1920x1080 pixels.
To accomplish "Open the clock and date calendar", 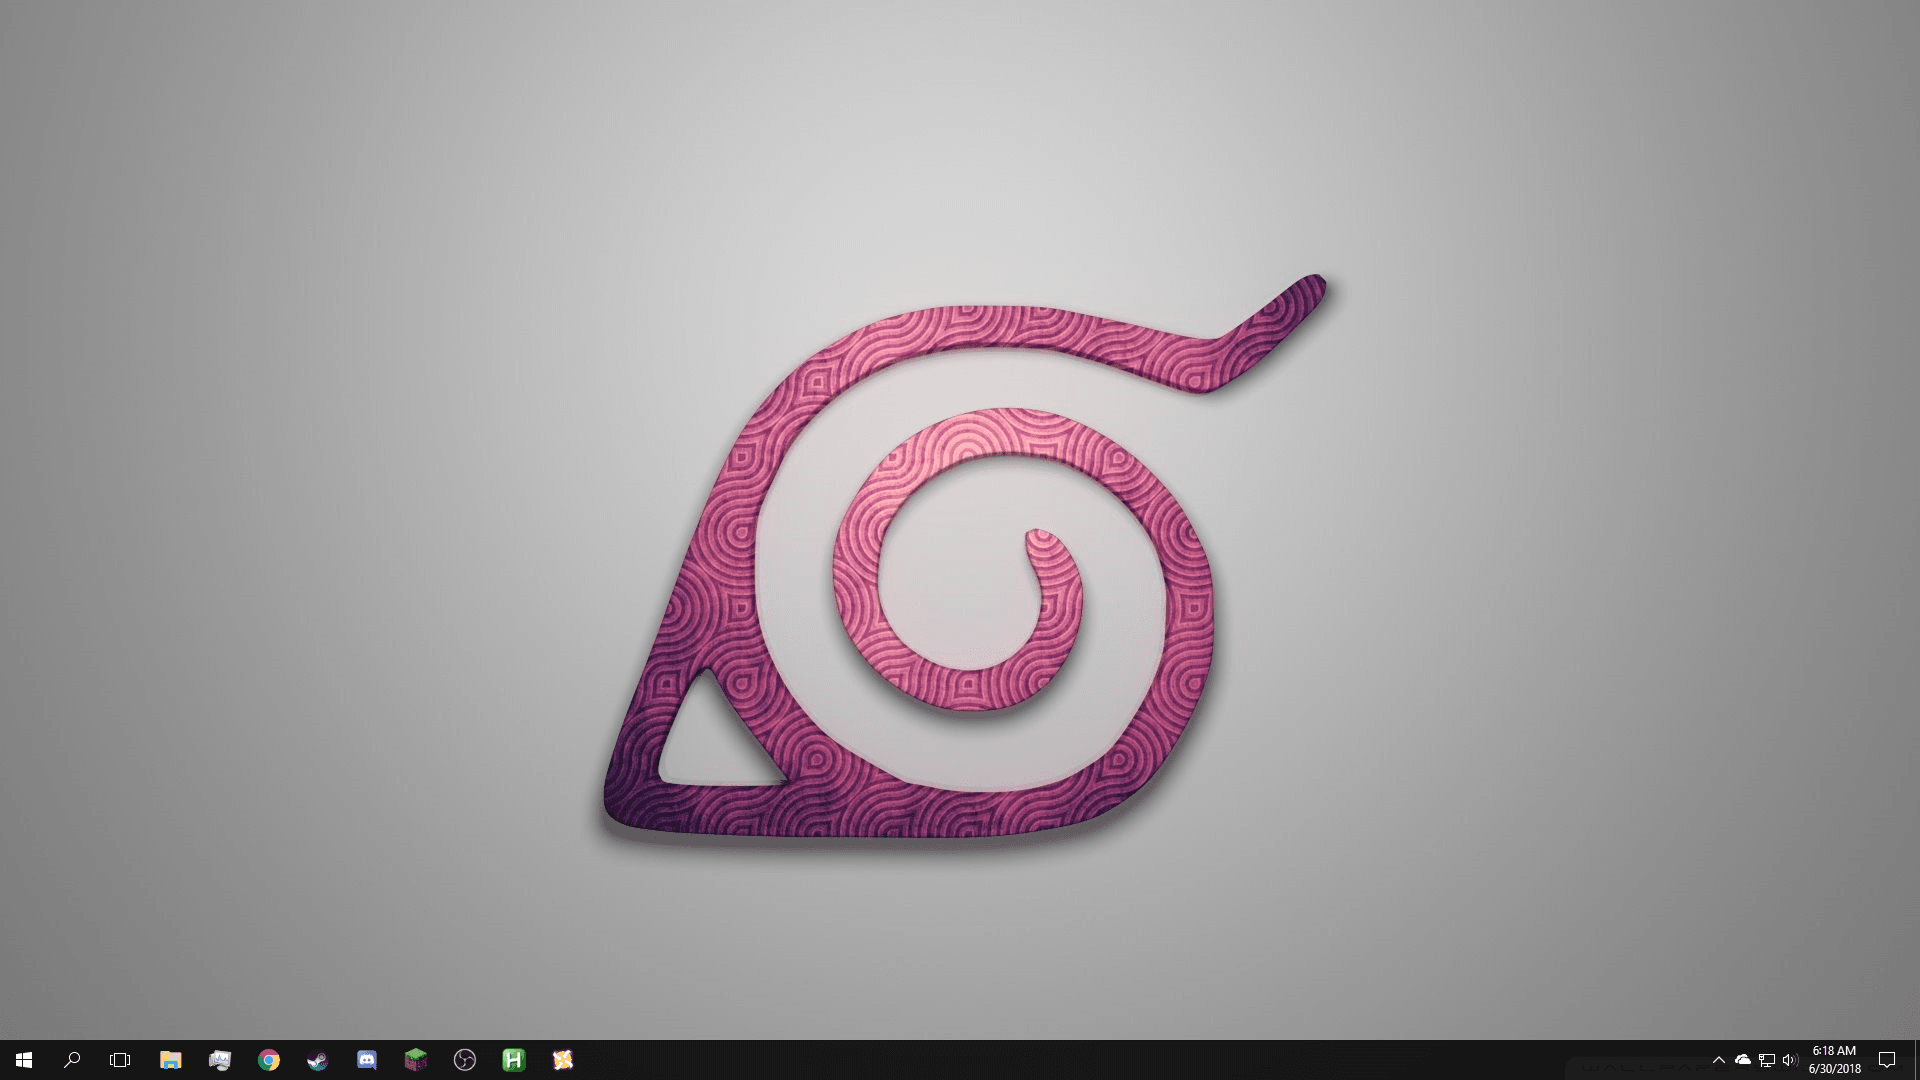I will coord(1834,1060).
